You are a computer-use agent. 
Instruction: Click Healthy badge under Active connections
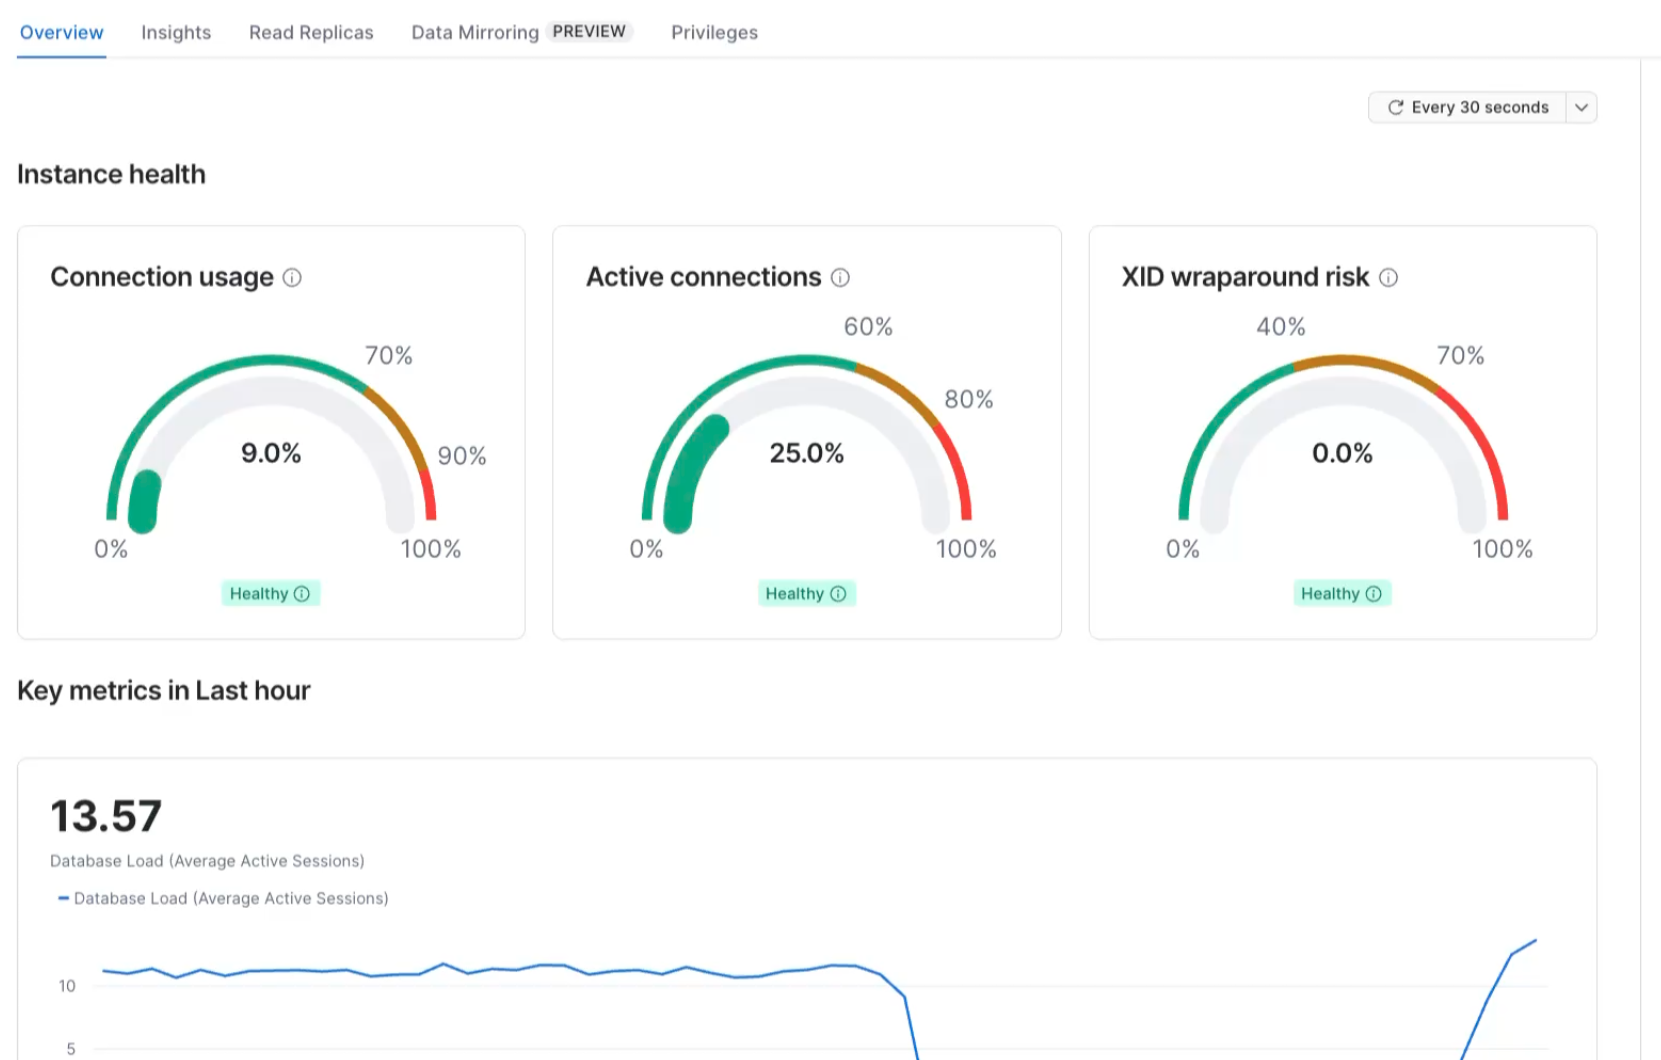[806, 593]
